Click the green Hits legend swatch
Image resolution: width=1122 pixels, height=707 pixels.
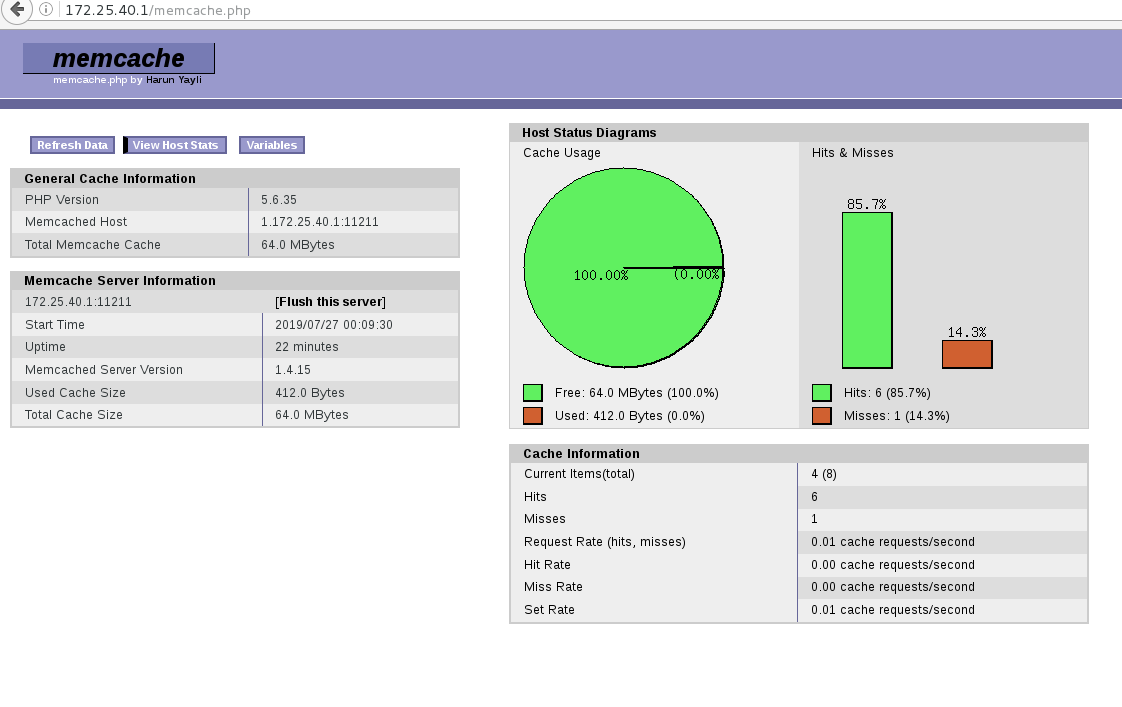pos(822,393)
